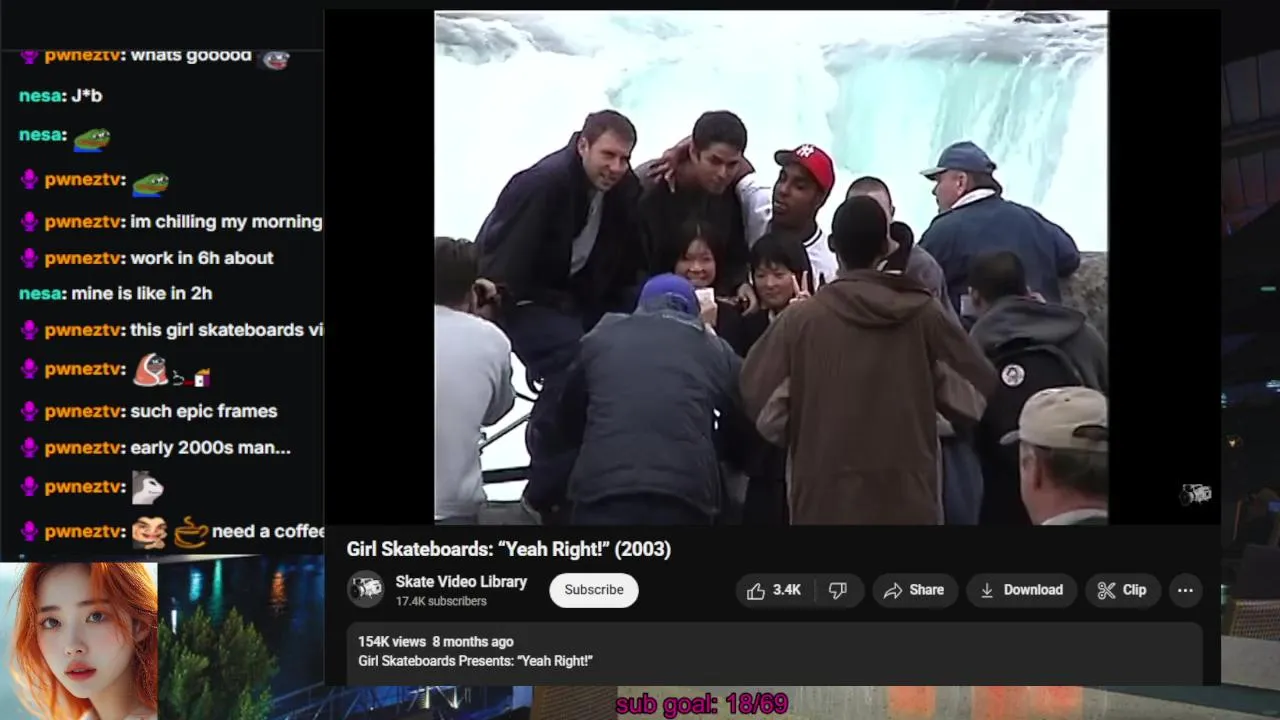Click the 'sub goal: 18/69' overlay text

click(702, 704)
